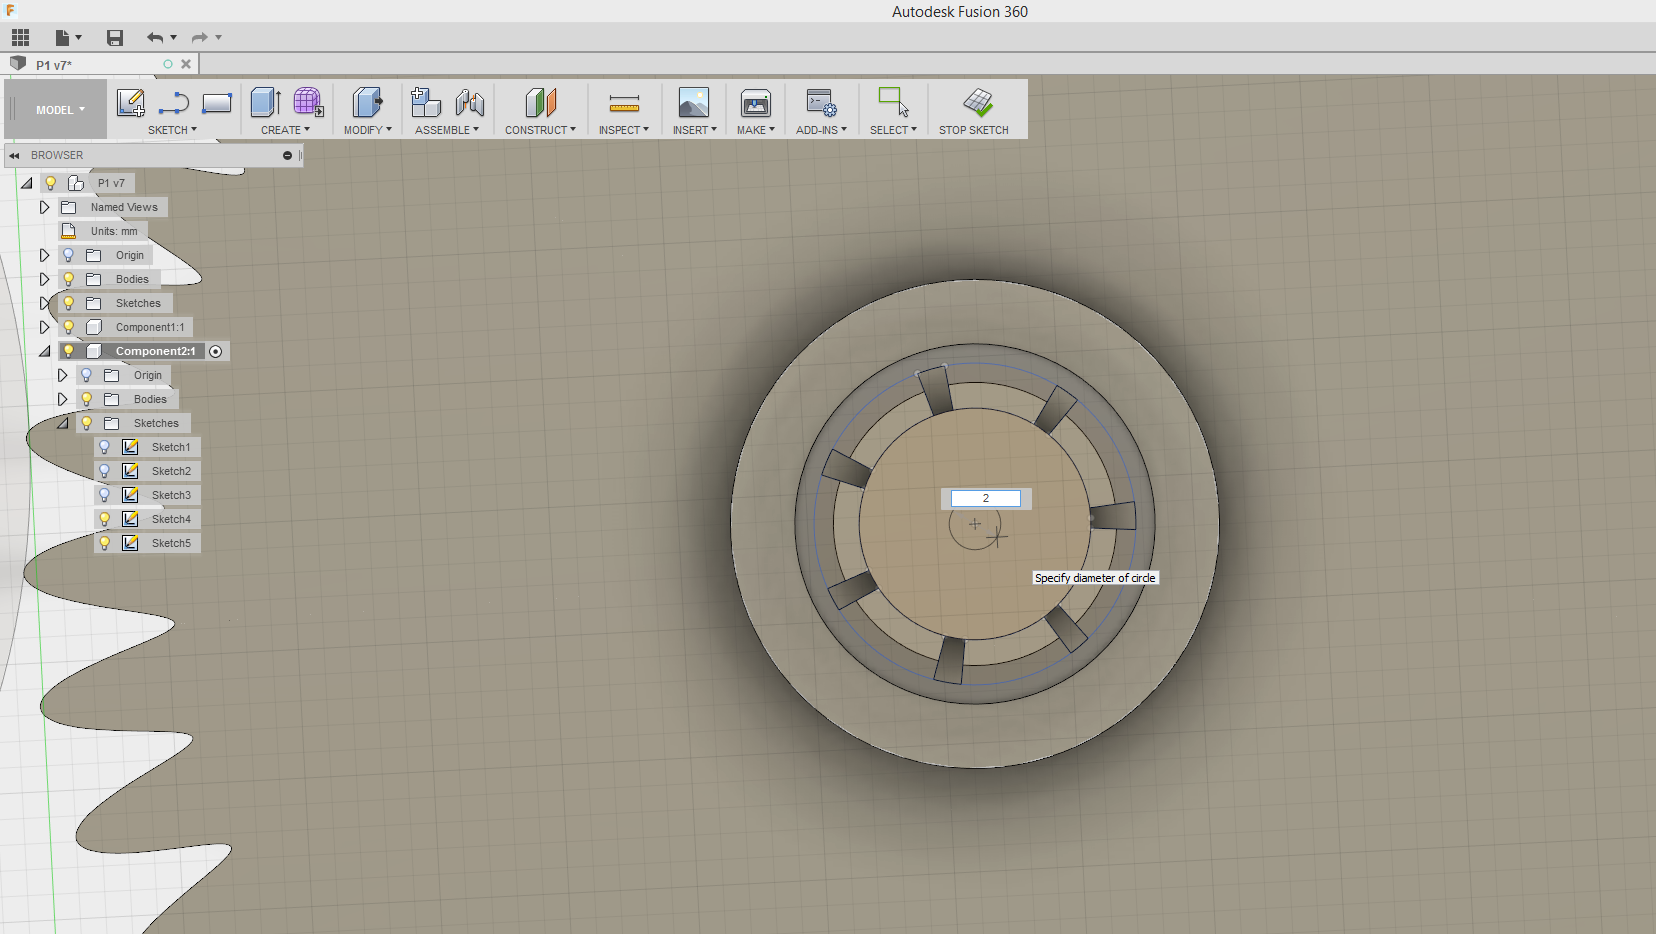
Task: Collapse the Component2:1 node
Action: [x=45, y=351]
